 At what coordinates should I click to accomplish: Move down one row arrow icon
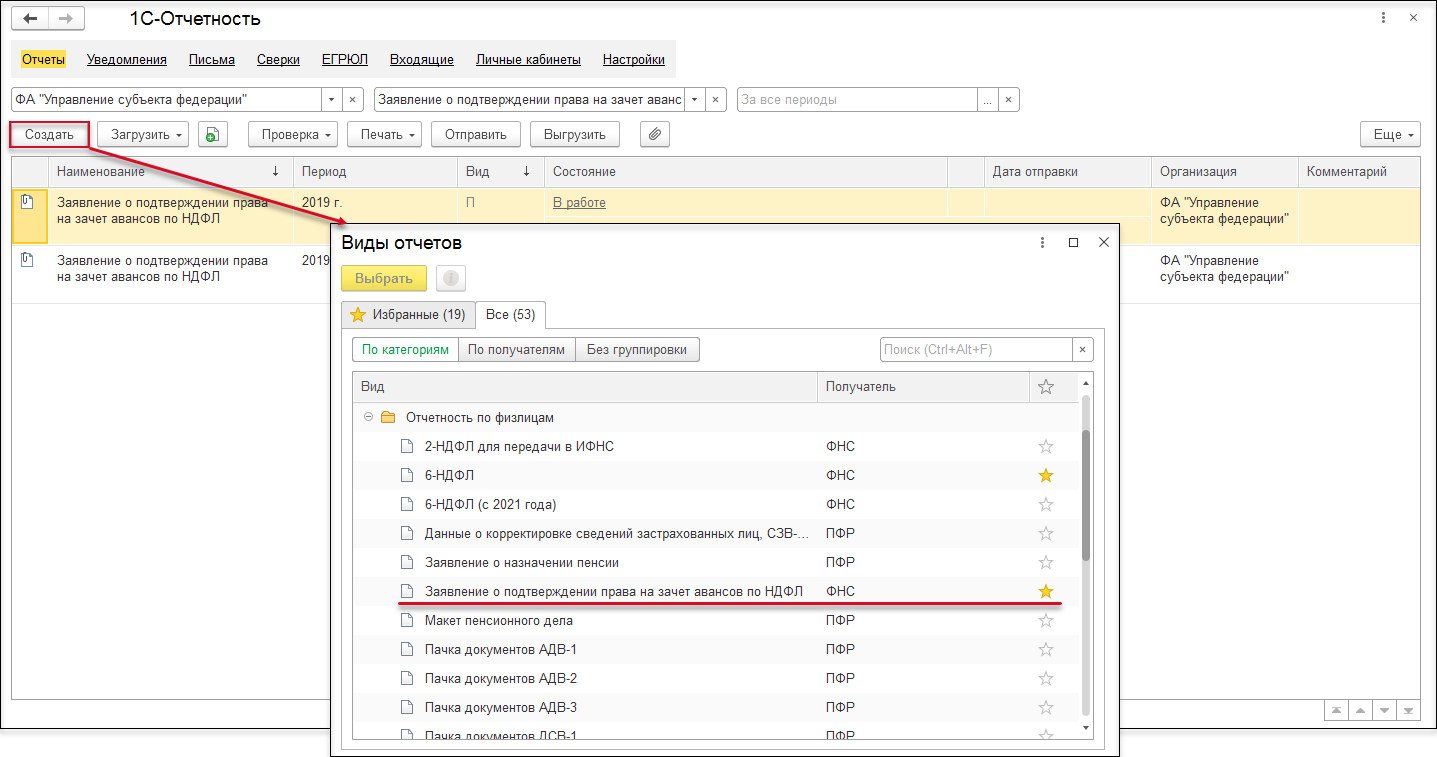pyautogui.click(x=1384, y=710)
